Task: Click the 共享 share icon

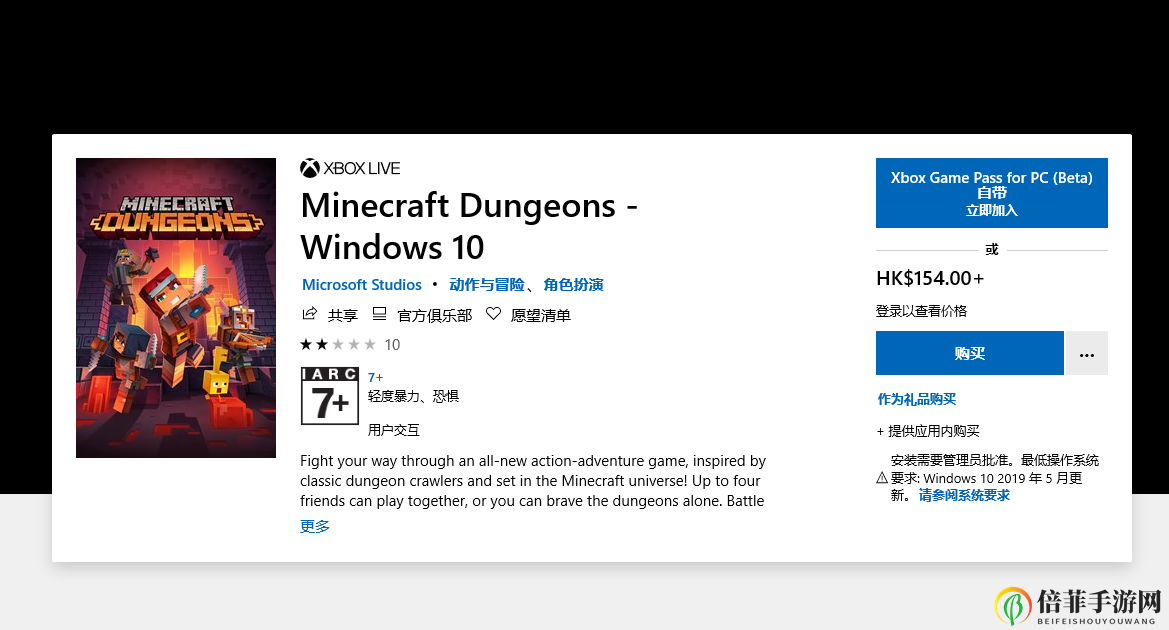Action: 310,314
